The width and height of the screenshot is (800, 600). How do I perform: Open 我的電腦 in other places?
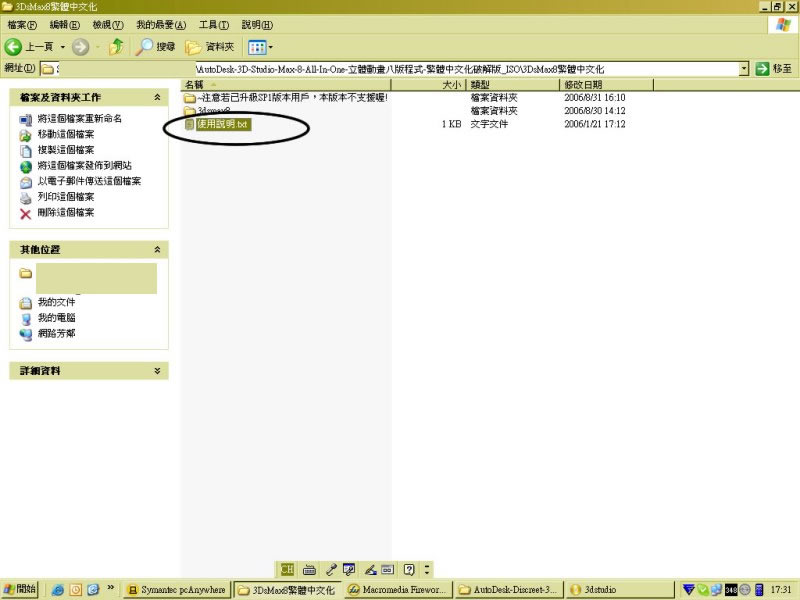56,317
